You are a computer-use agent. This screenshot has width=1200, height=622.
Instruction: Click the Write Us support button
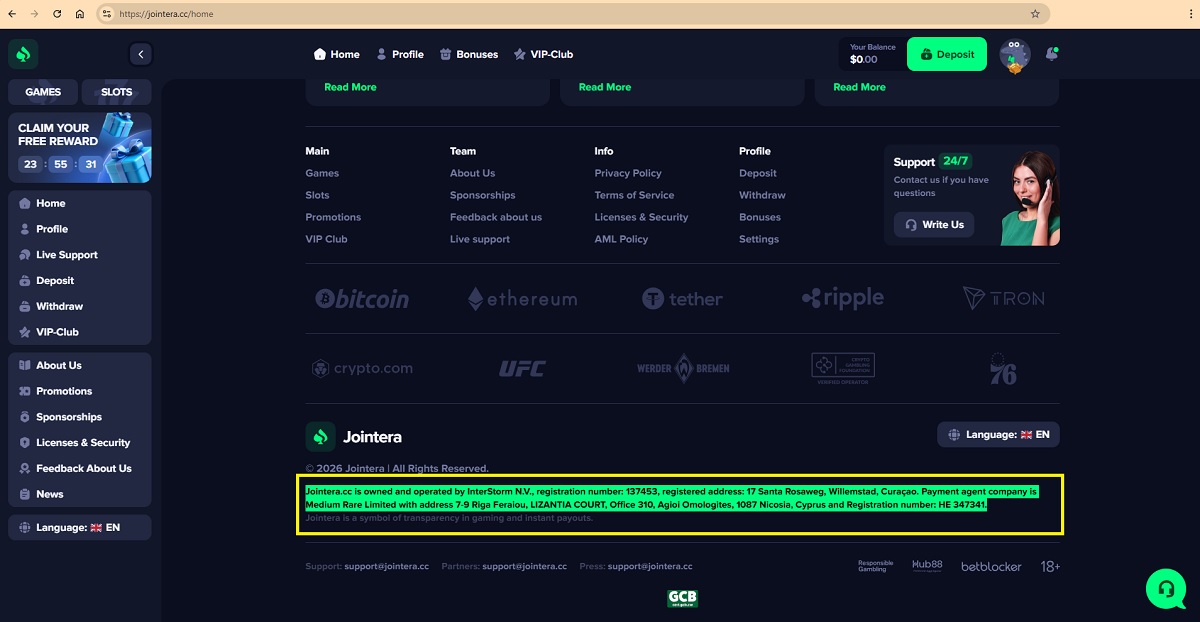click(x=934, y=225)
